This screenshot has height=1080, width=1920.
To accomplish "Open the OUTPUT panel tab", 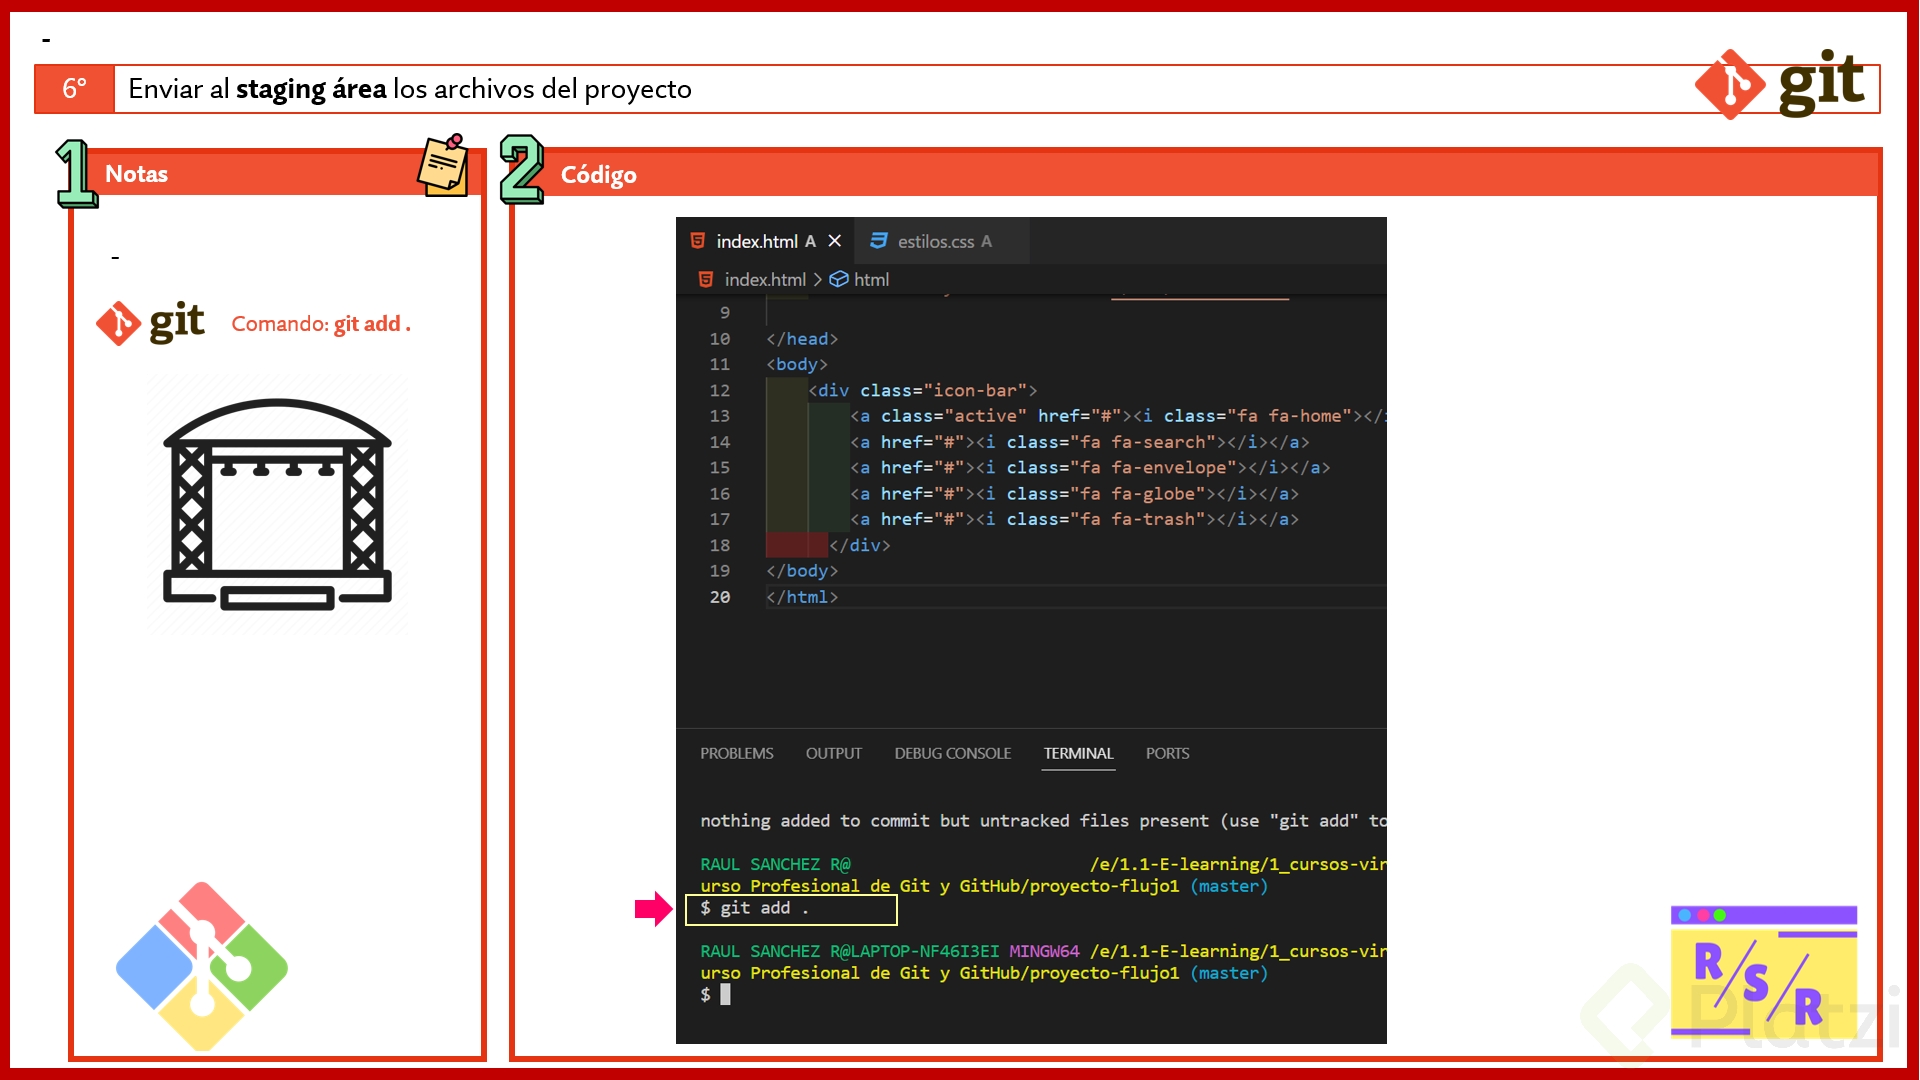I will [x=834, y=754].
